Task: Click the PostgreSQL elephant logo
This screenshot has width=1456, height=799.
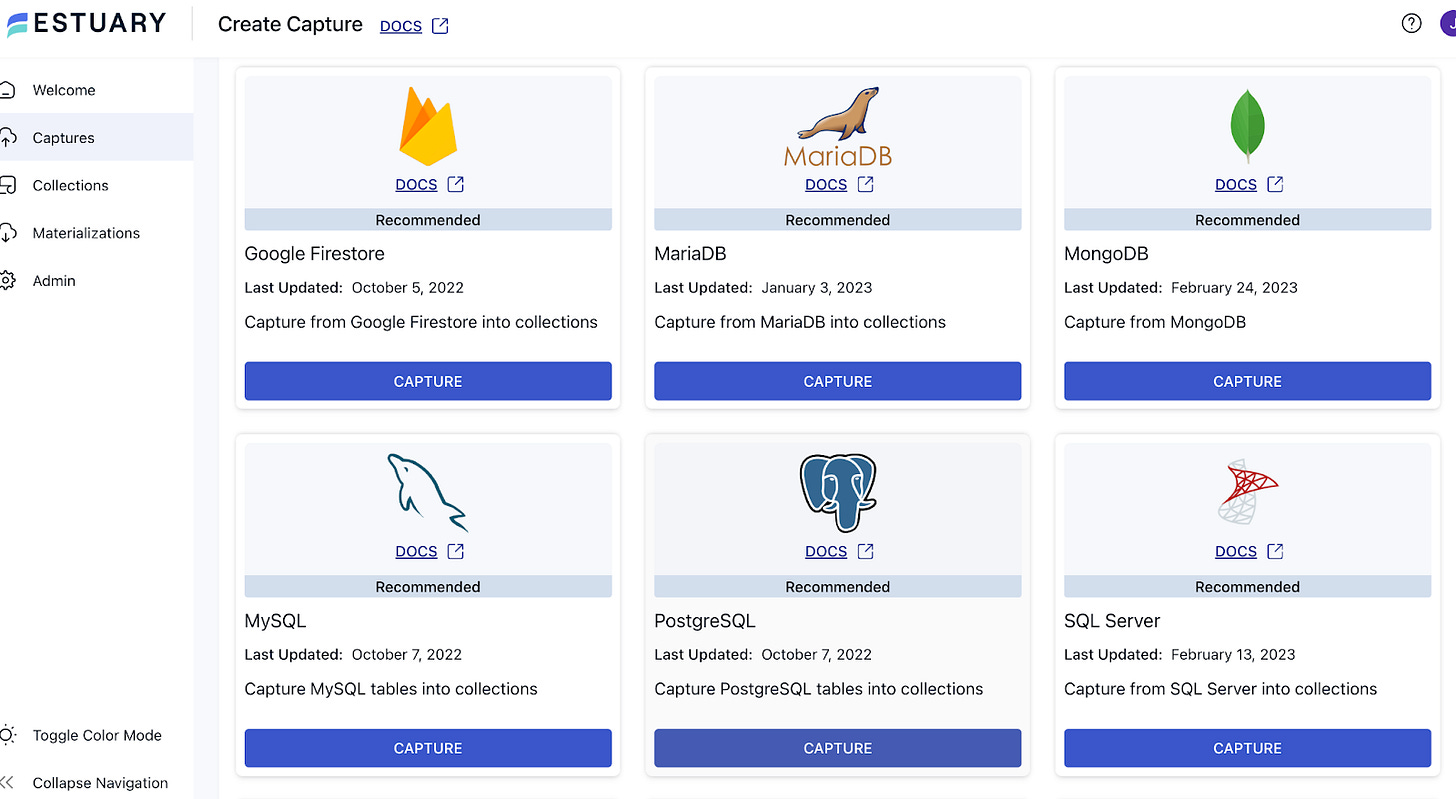Action: pyautogui.click(x=838, y=492)
